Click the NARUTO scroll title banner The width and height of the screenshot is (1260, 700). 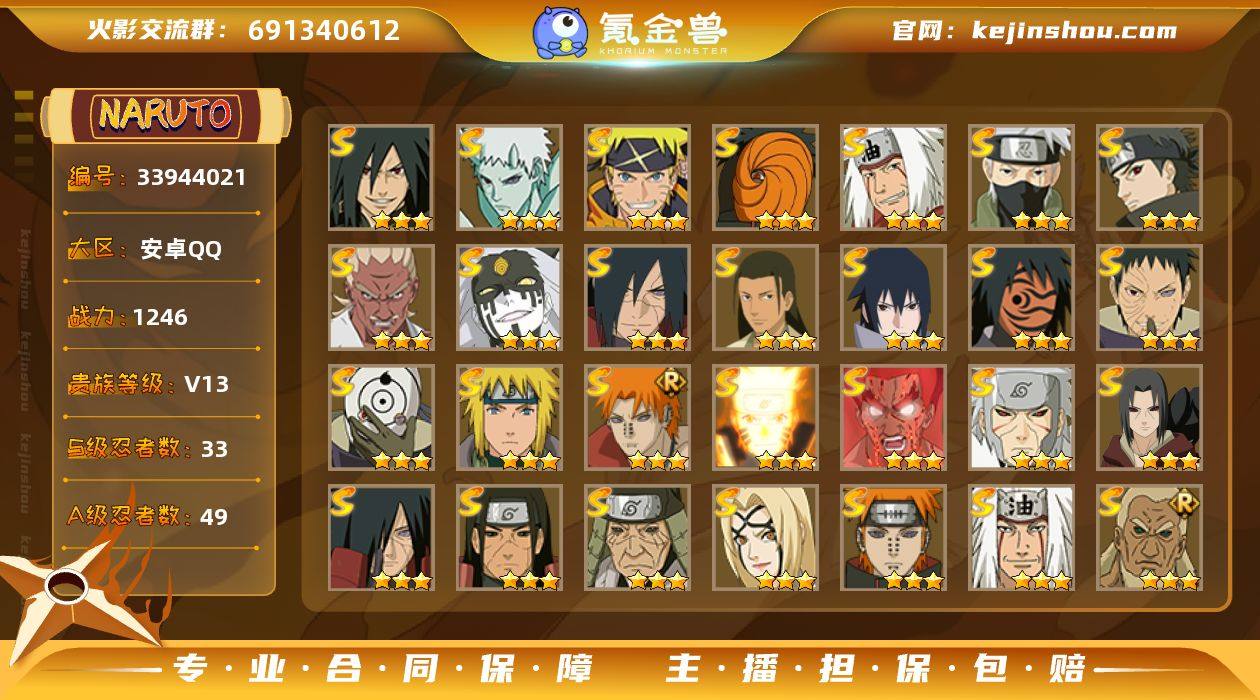(166, 115)
